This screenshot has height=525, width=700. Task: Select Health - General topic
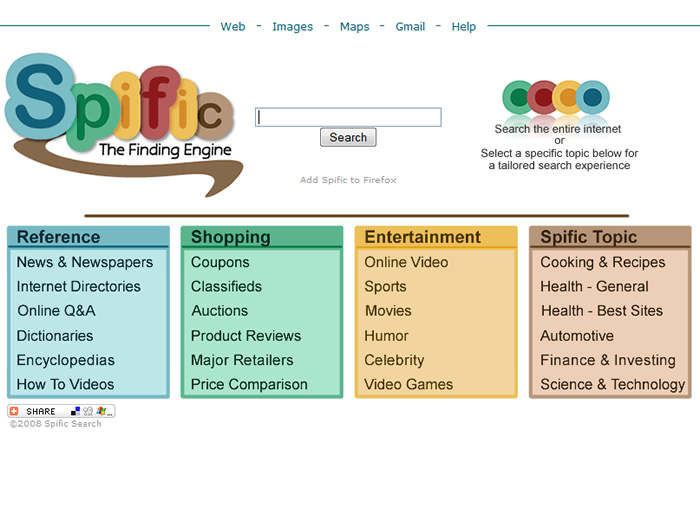pos(594,286)
